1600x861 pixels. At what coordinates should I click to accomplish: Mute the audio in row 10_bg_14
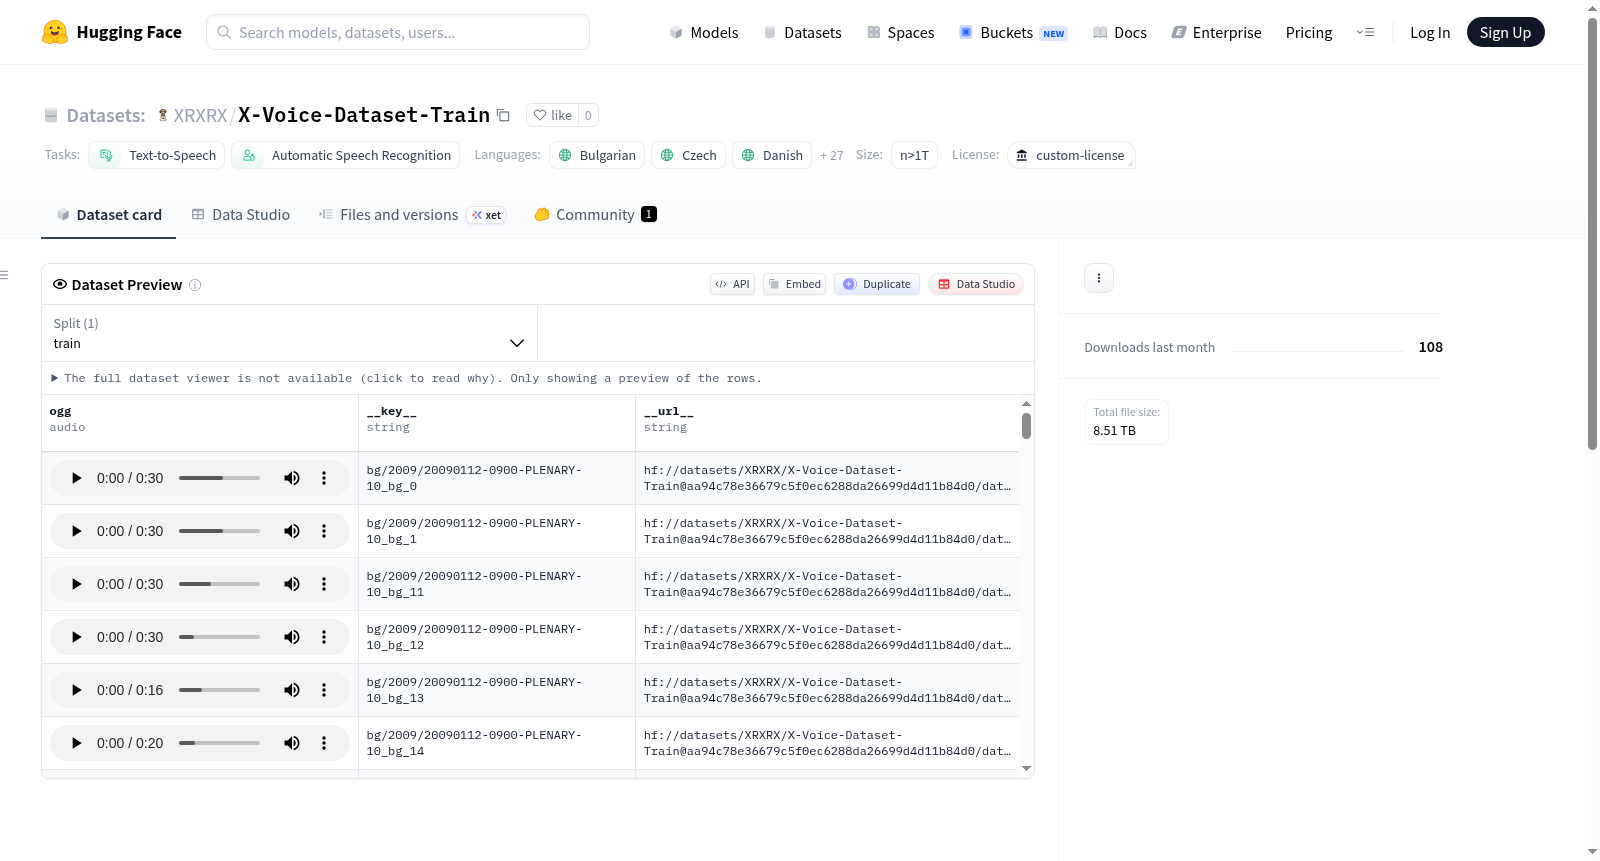[292, 743]
